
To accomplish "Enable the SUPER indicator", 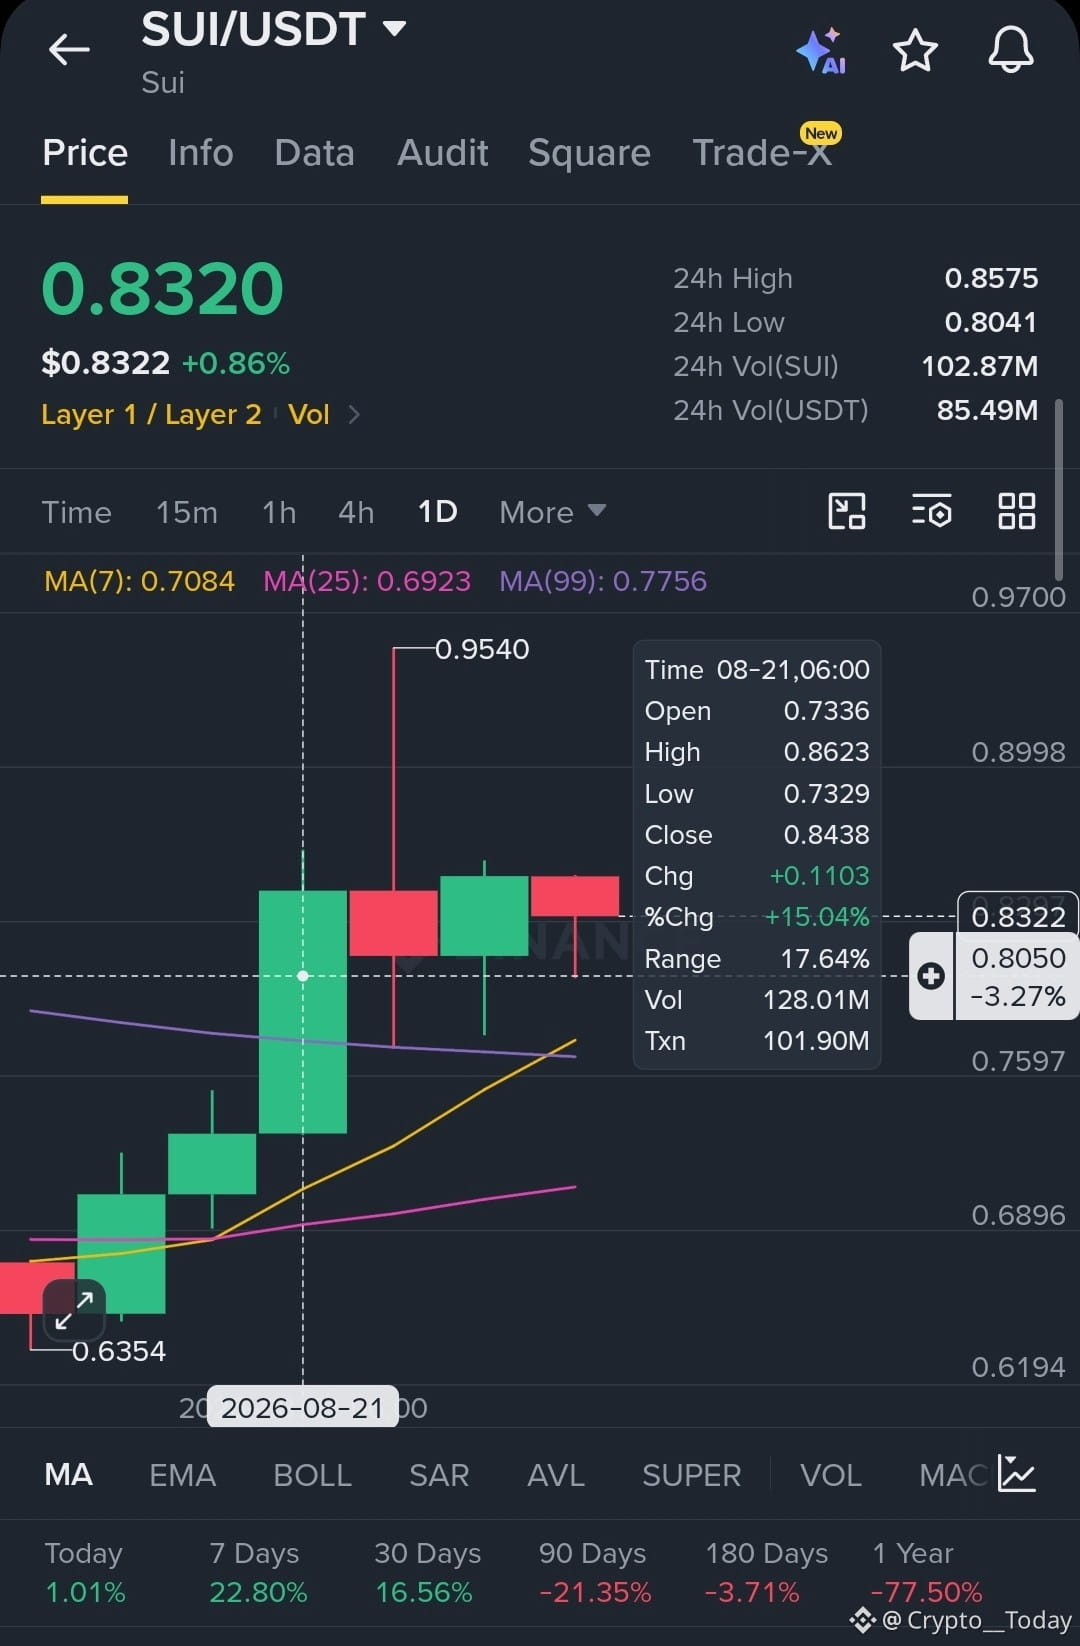I will tap(691, 1474).
